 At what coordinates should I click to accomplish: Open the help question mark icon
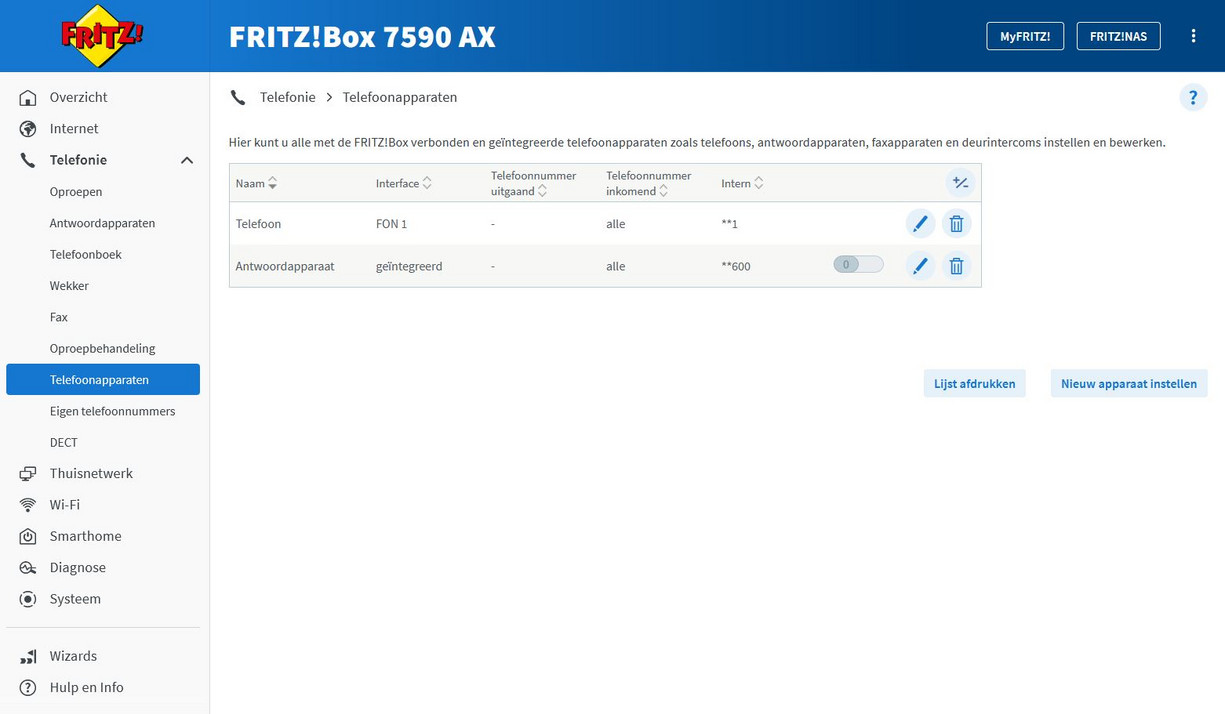[1193, 97]
